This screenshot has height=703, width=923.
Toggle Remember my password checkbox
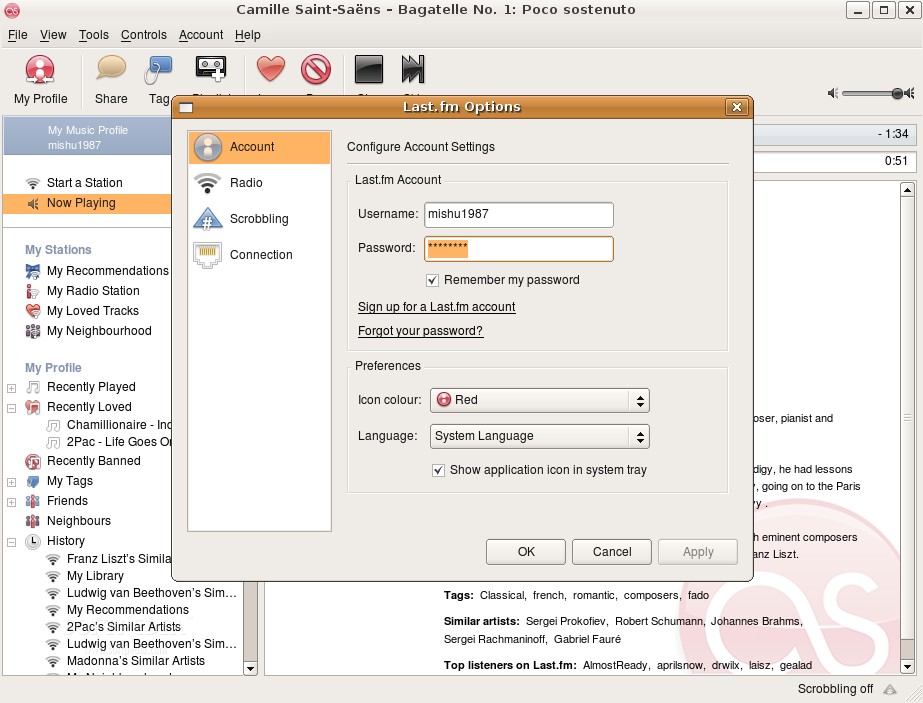coord(433,280)
